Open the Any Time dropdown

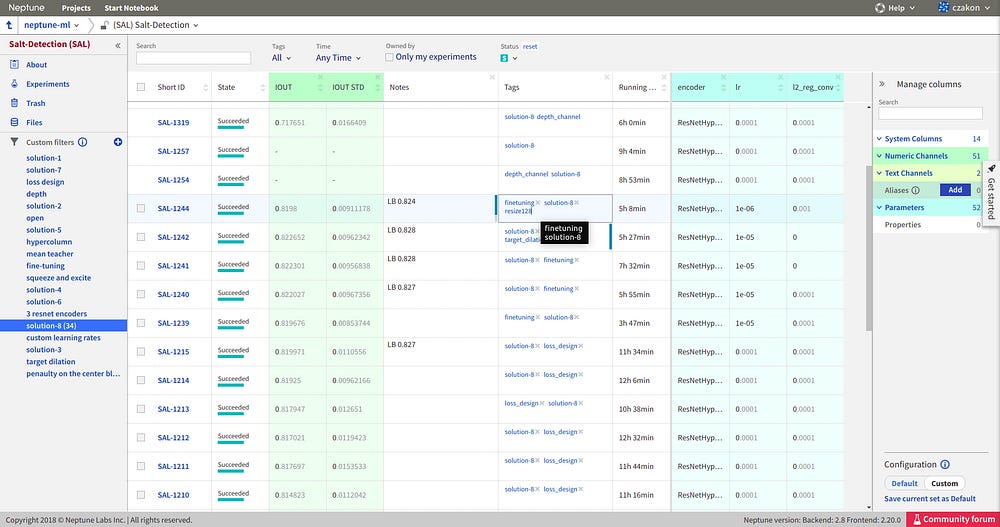click(338, 57)
